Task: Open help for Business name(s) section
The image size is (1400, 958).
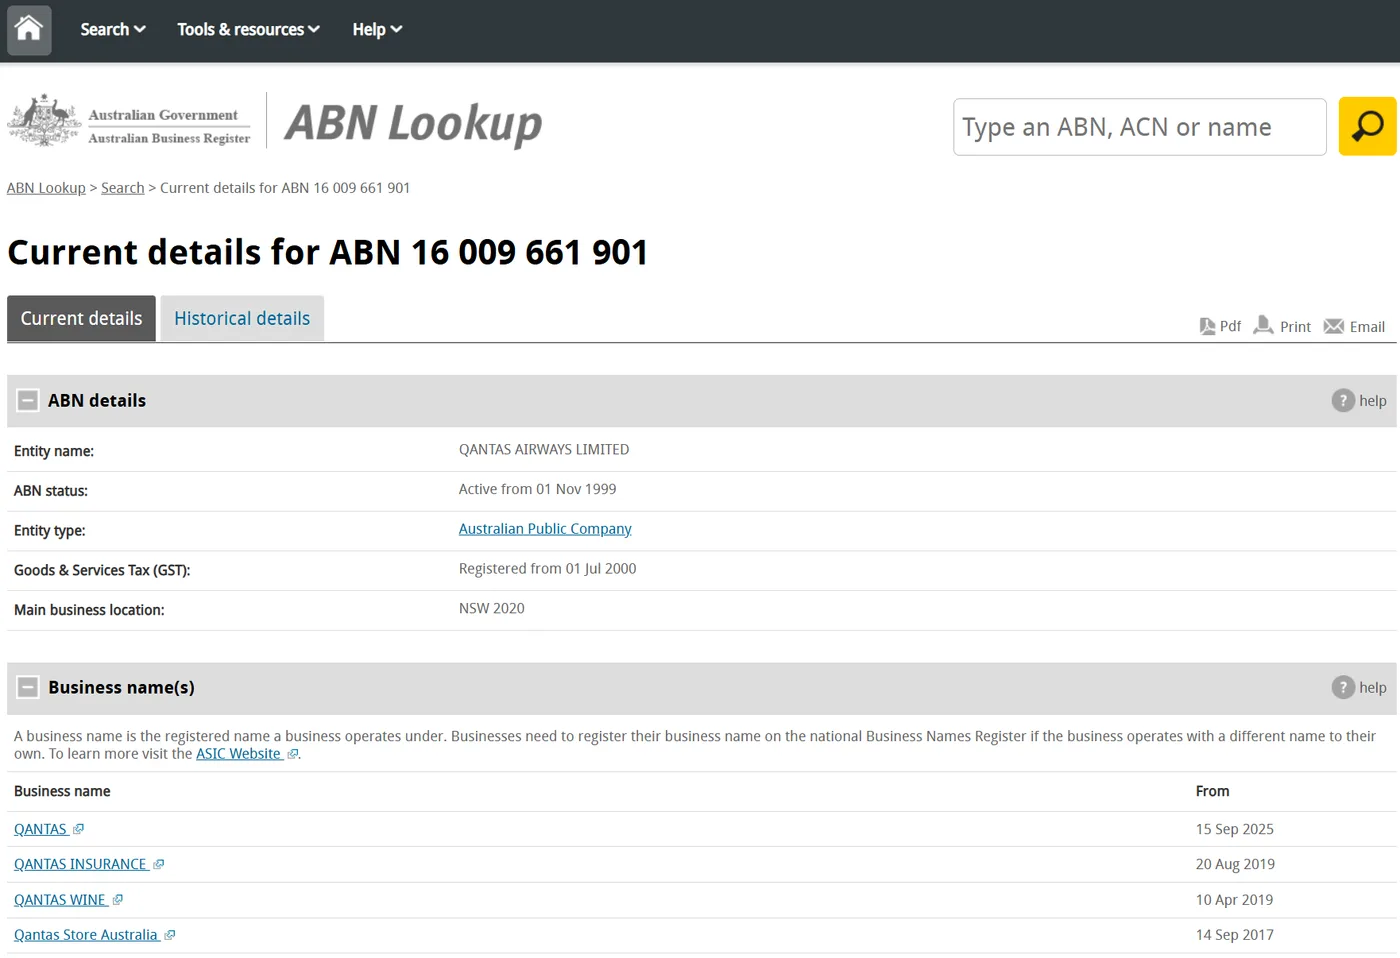Action: [1359, 688]
